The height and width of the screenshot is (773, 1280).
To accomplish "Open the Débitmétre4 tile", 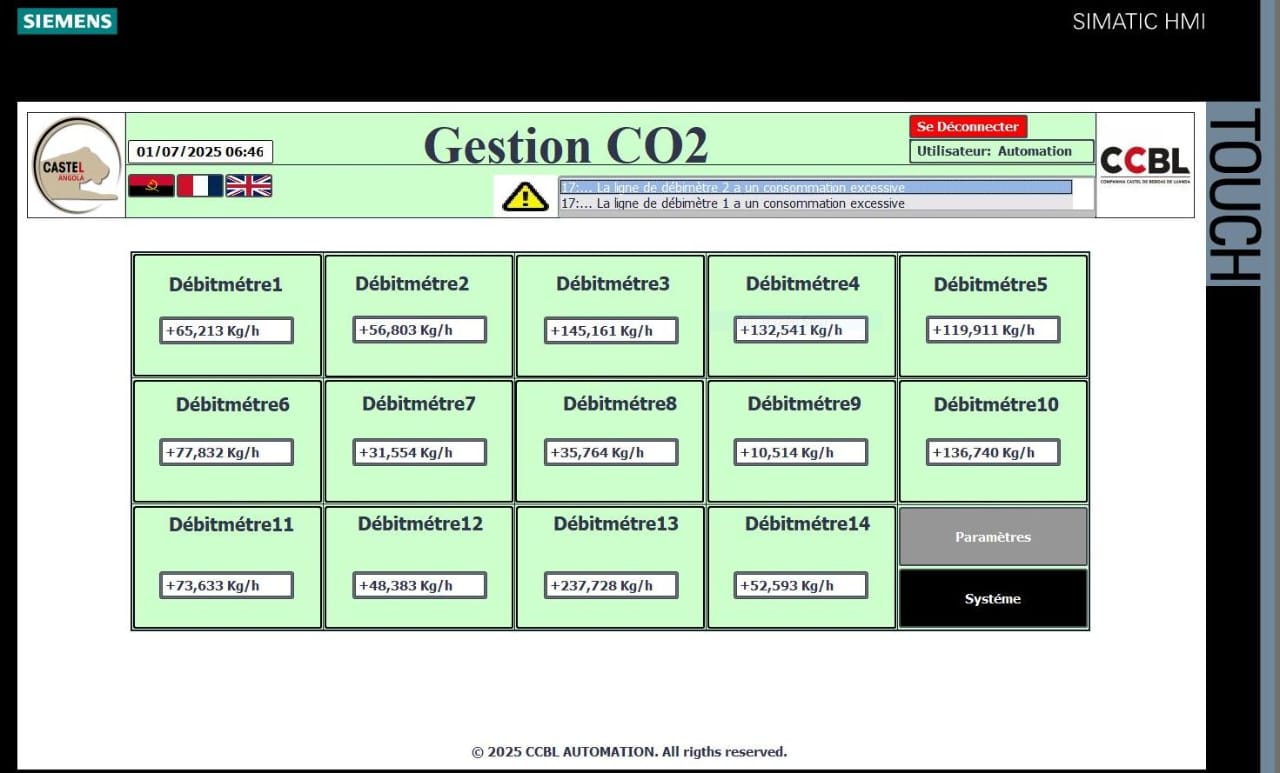I will 802,316.
